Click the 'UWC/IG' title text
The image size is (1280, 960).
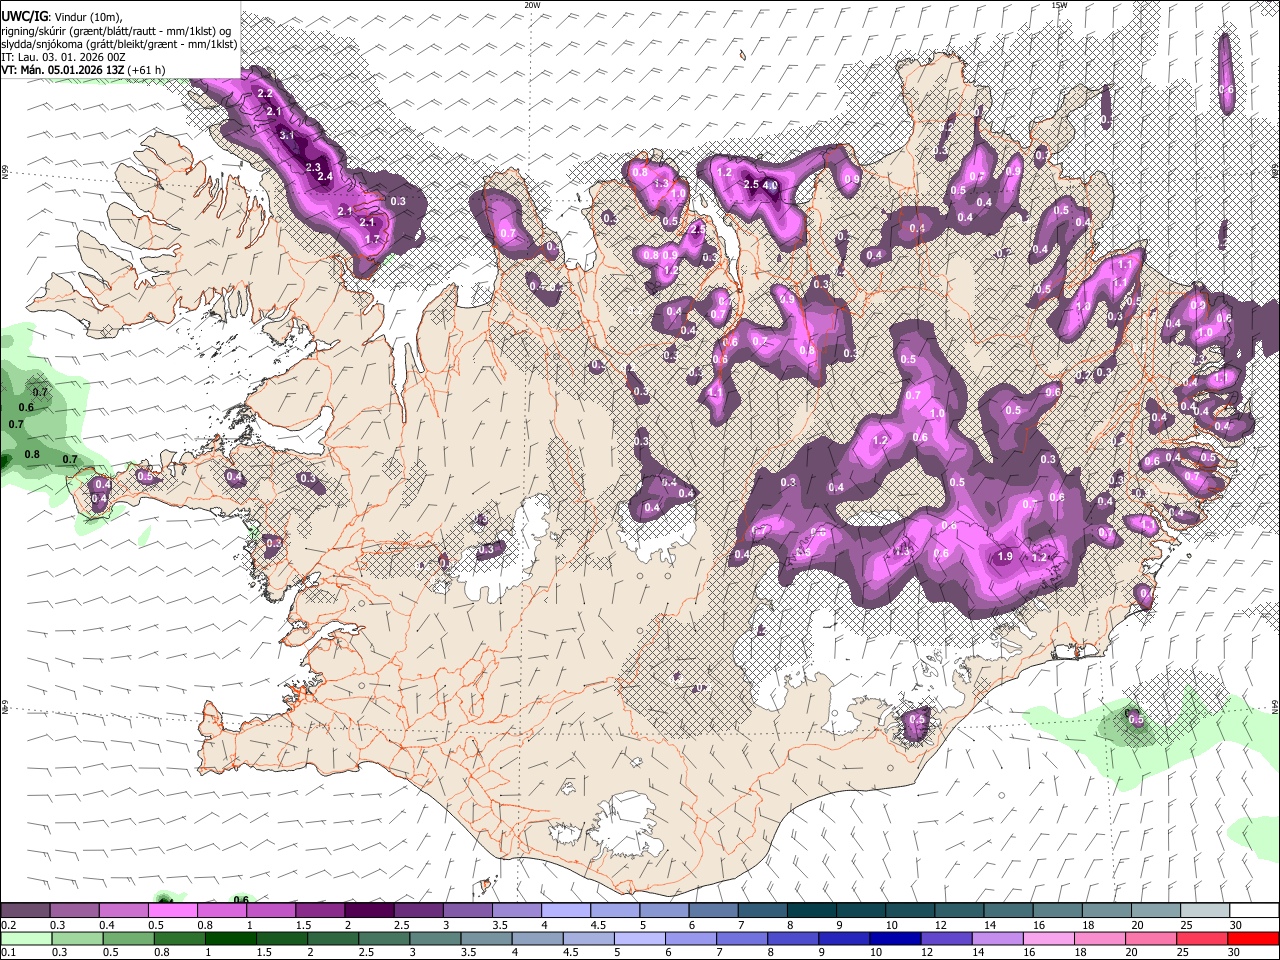coord(23,16)
